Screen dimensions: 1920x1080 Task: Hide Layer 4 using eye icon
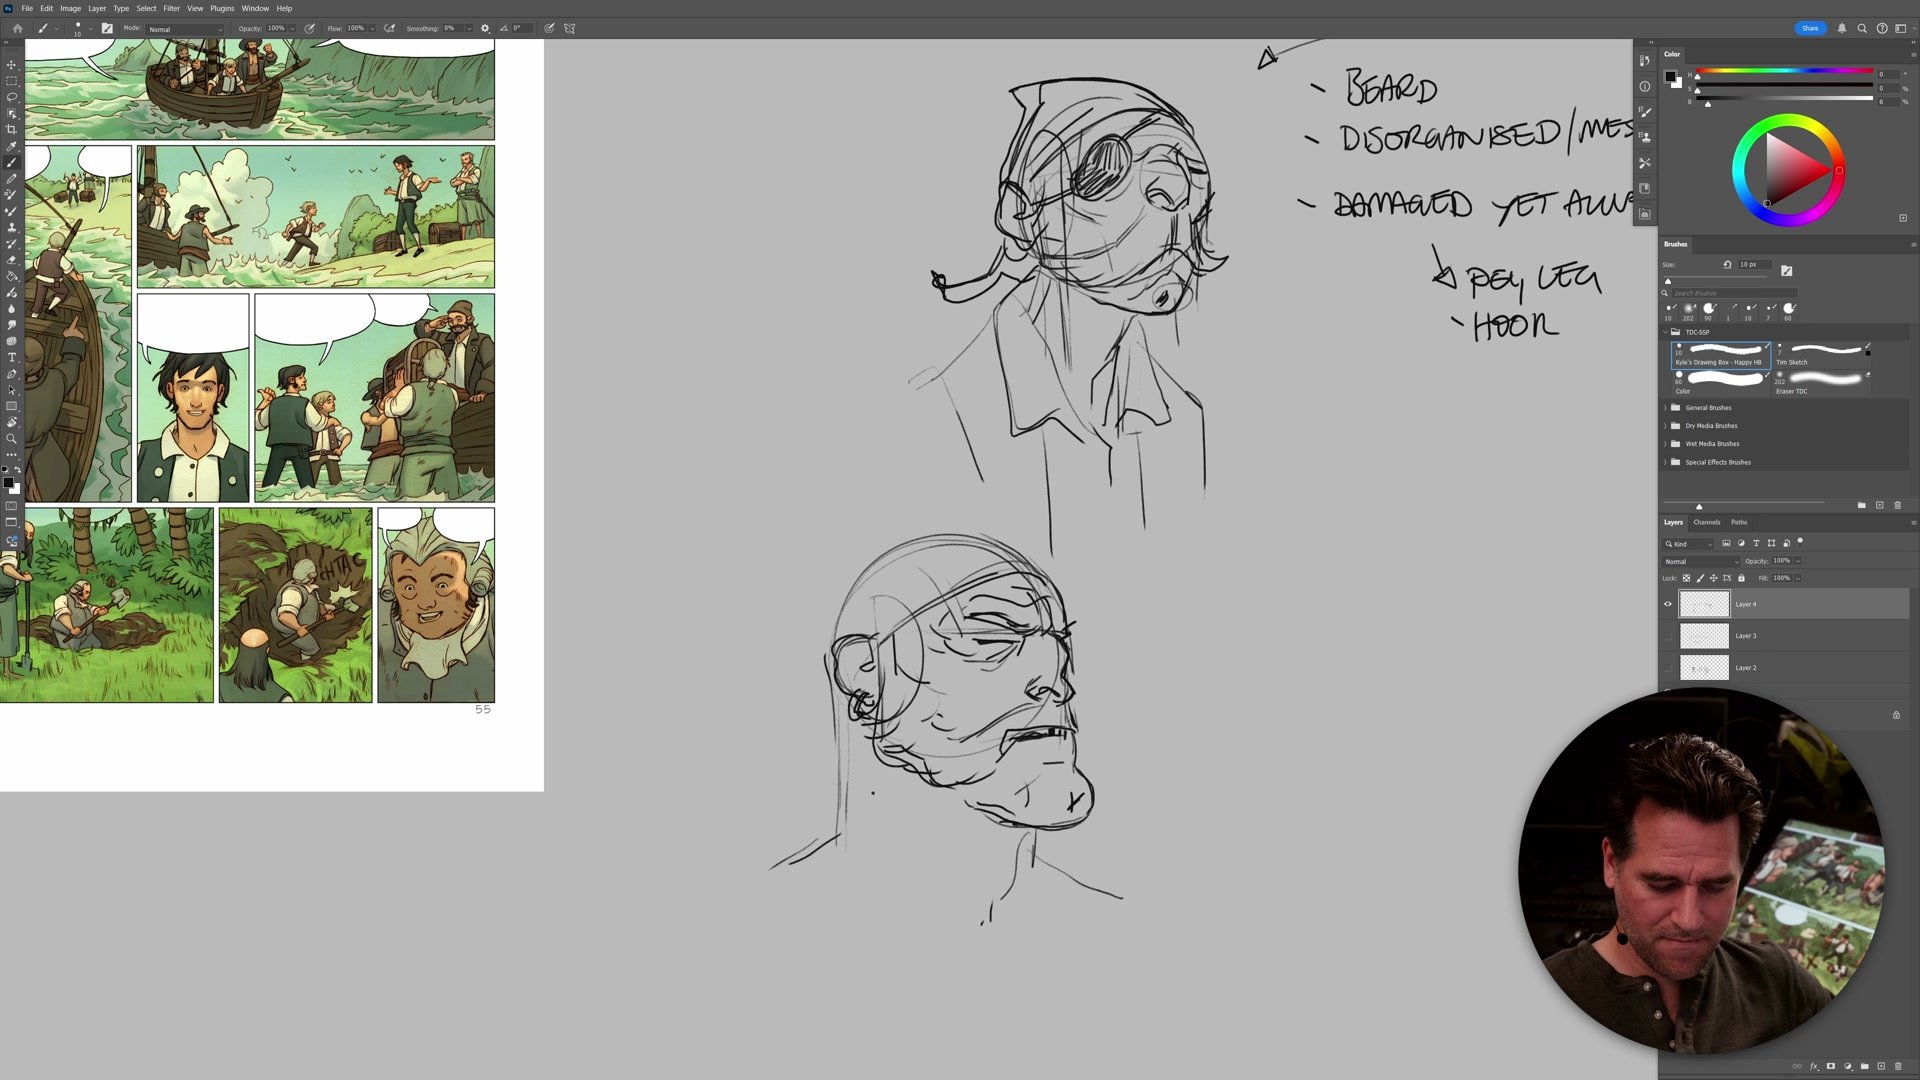[x=1667, y=604]
